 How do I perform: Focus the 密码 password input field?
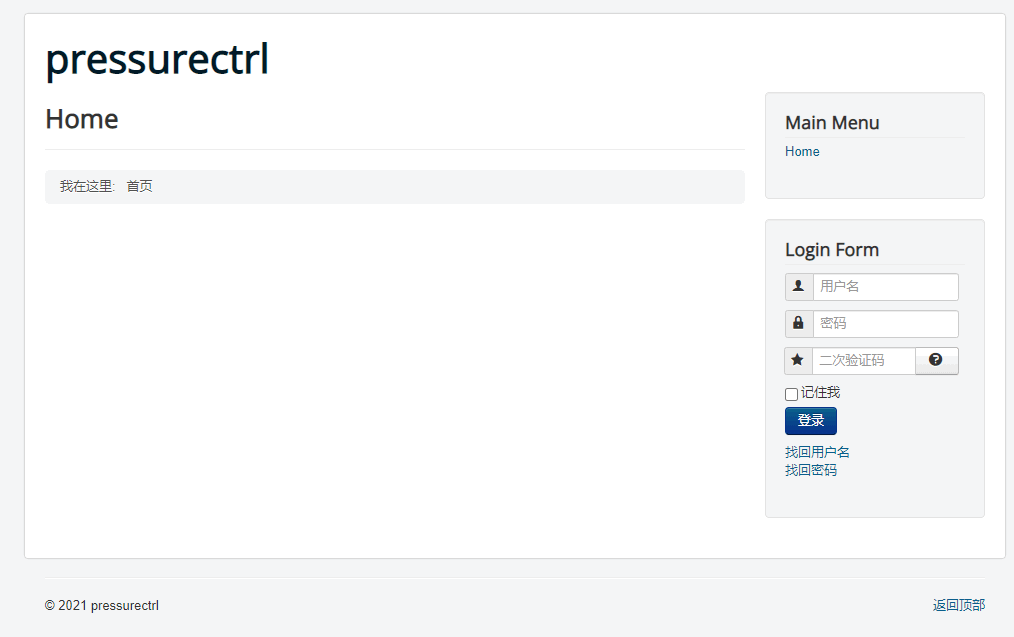tap(885, 323)
